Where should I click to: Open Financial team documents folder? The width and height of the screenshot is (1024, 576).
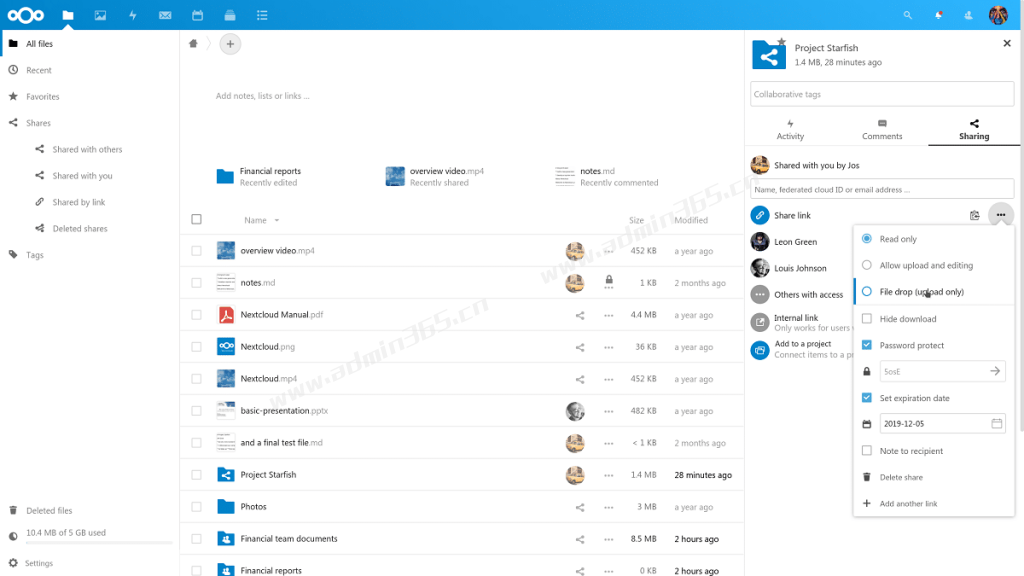pyautogui.click(x=289, y=539)
